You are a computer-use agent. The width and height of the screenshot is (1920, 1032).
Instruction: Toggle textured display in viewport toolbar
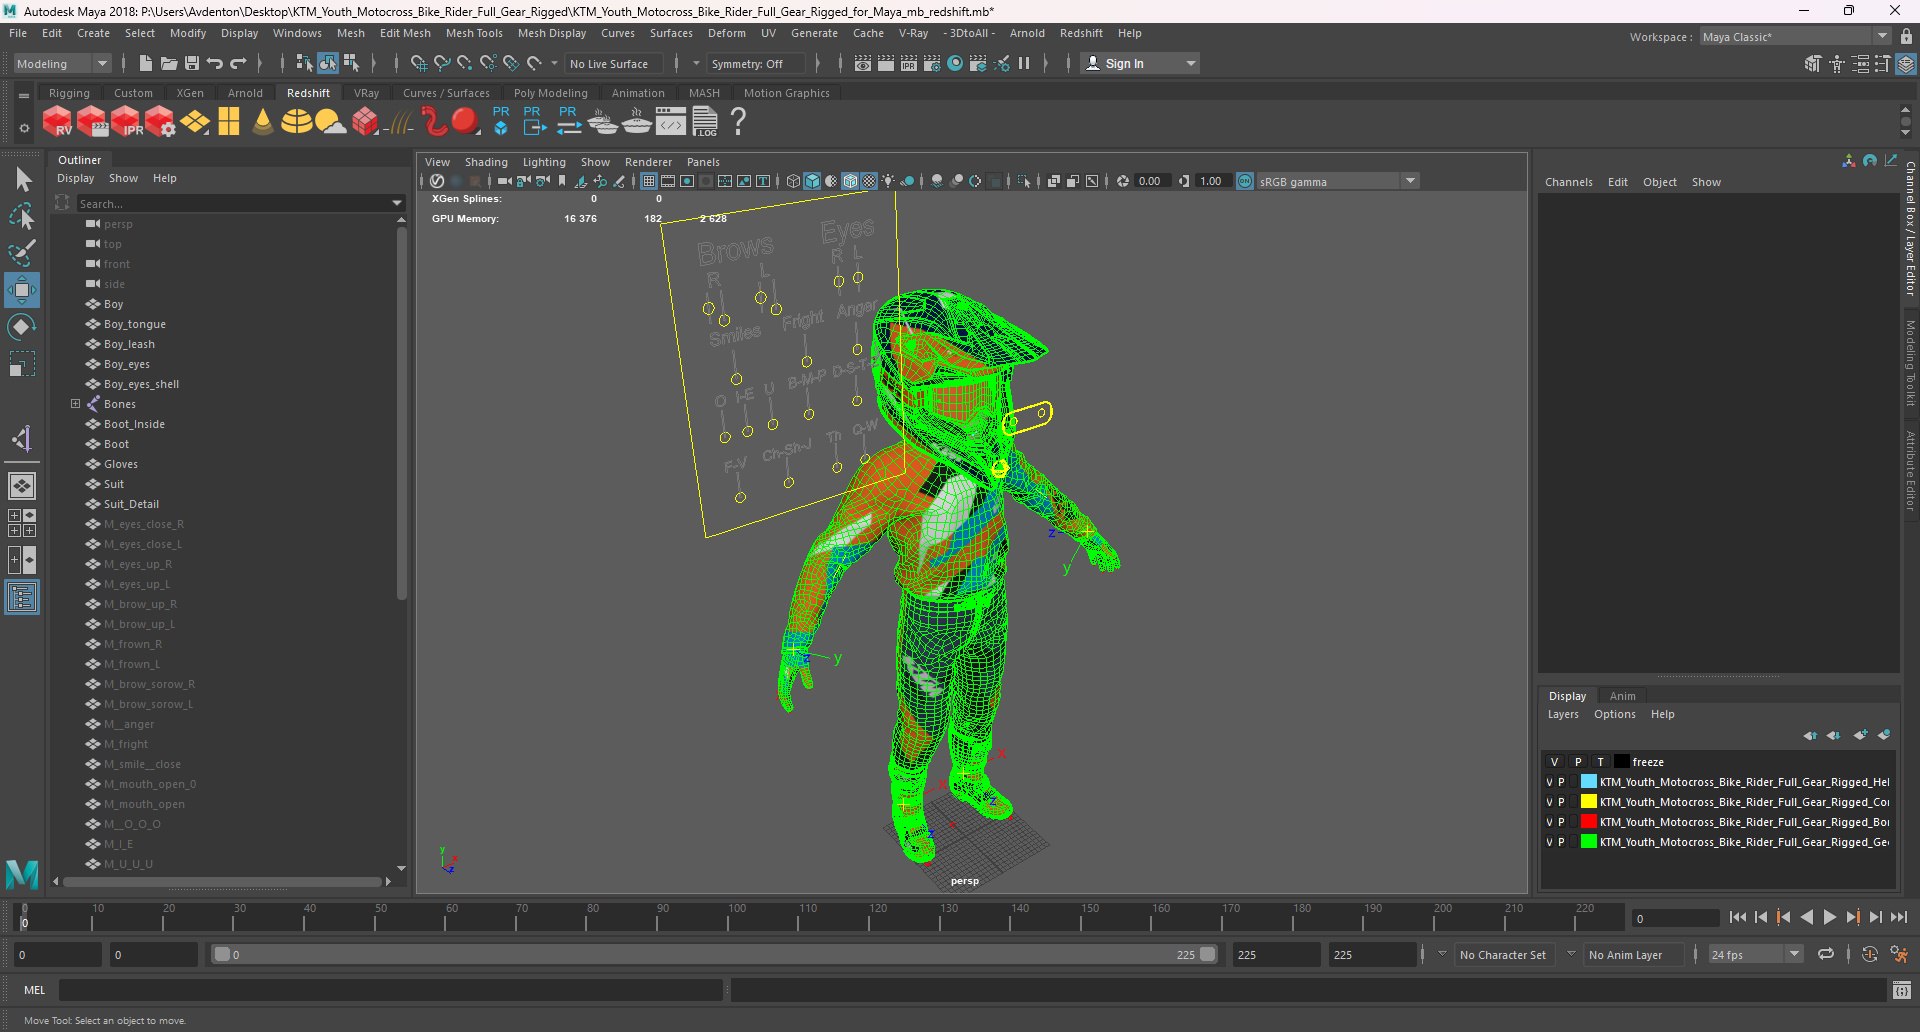pos(869,181)
